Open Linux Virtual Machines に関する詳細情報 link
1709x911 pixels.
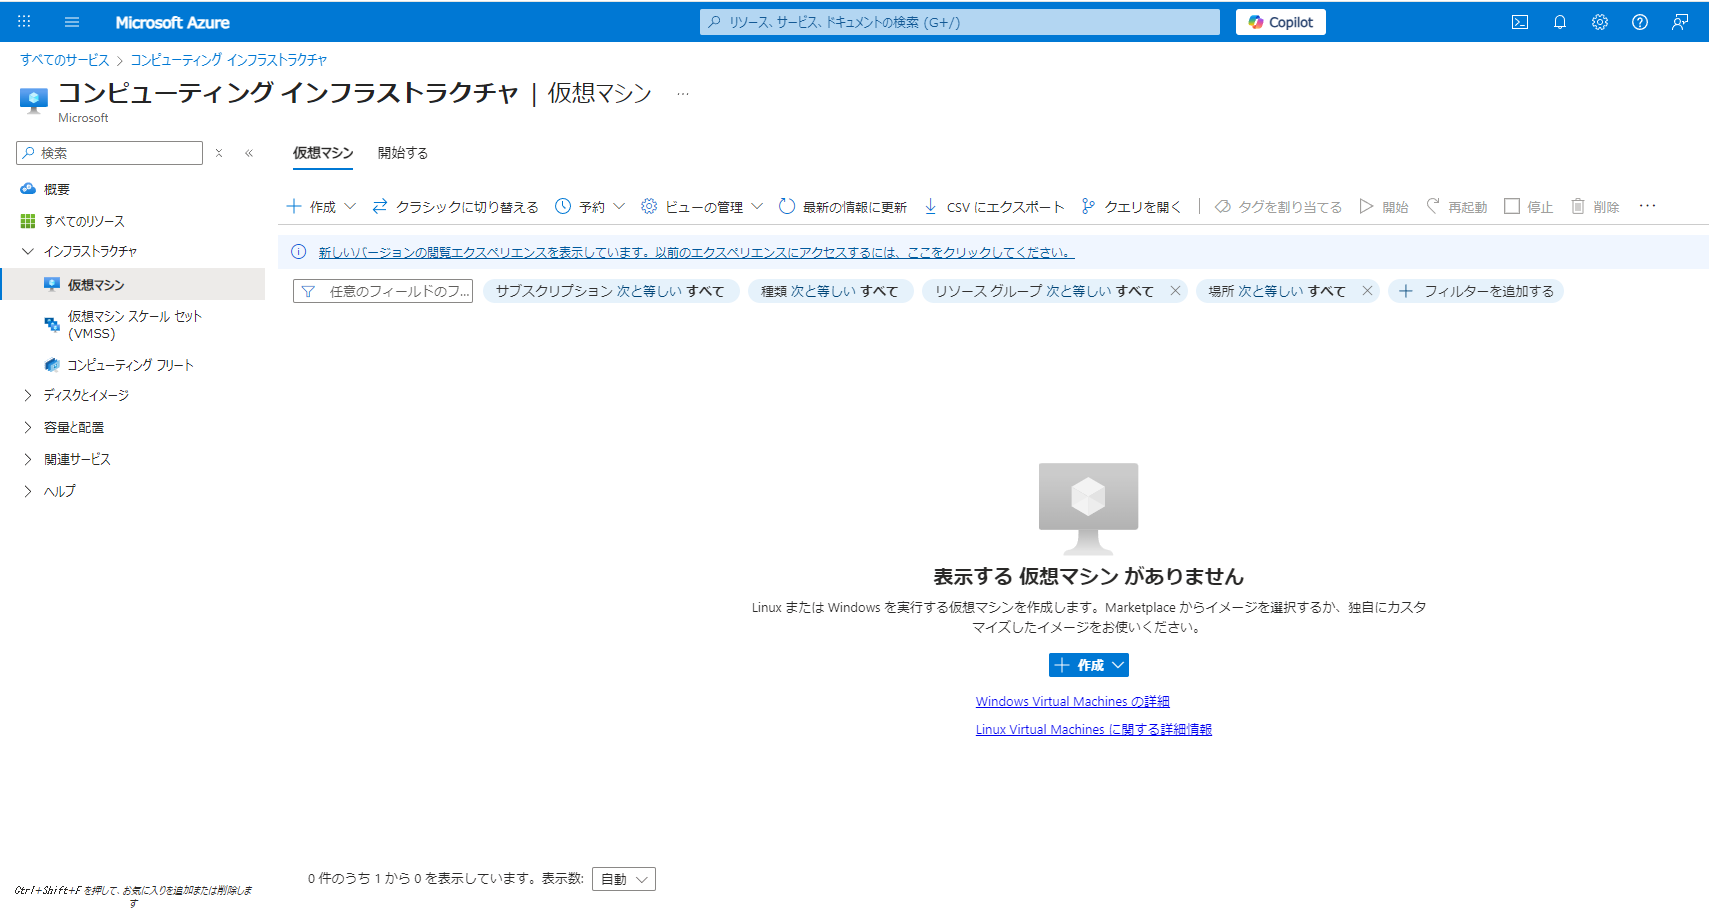[1094, 730]
